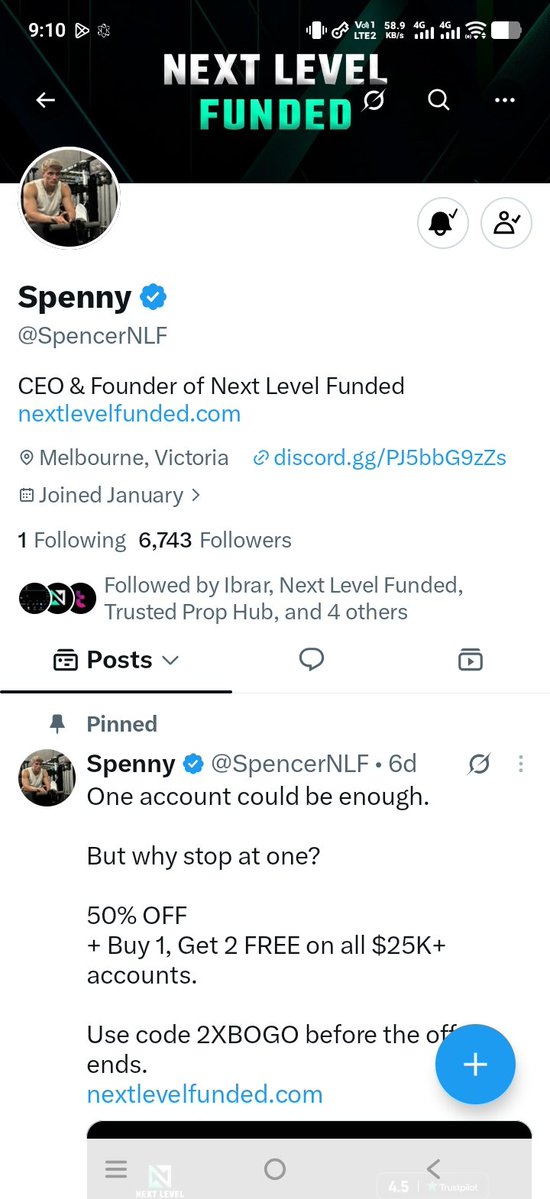Screen dimensions: 550x1199
Task: Open the three-dot overflow menu in header
Action: [505, 99]
